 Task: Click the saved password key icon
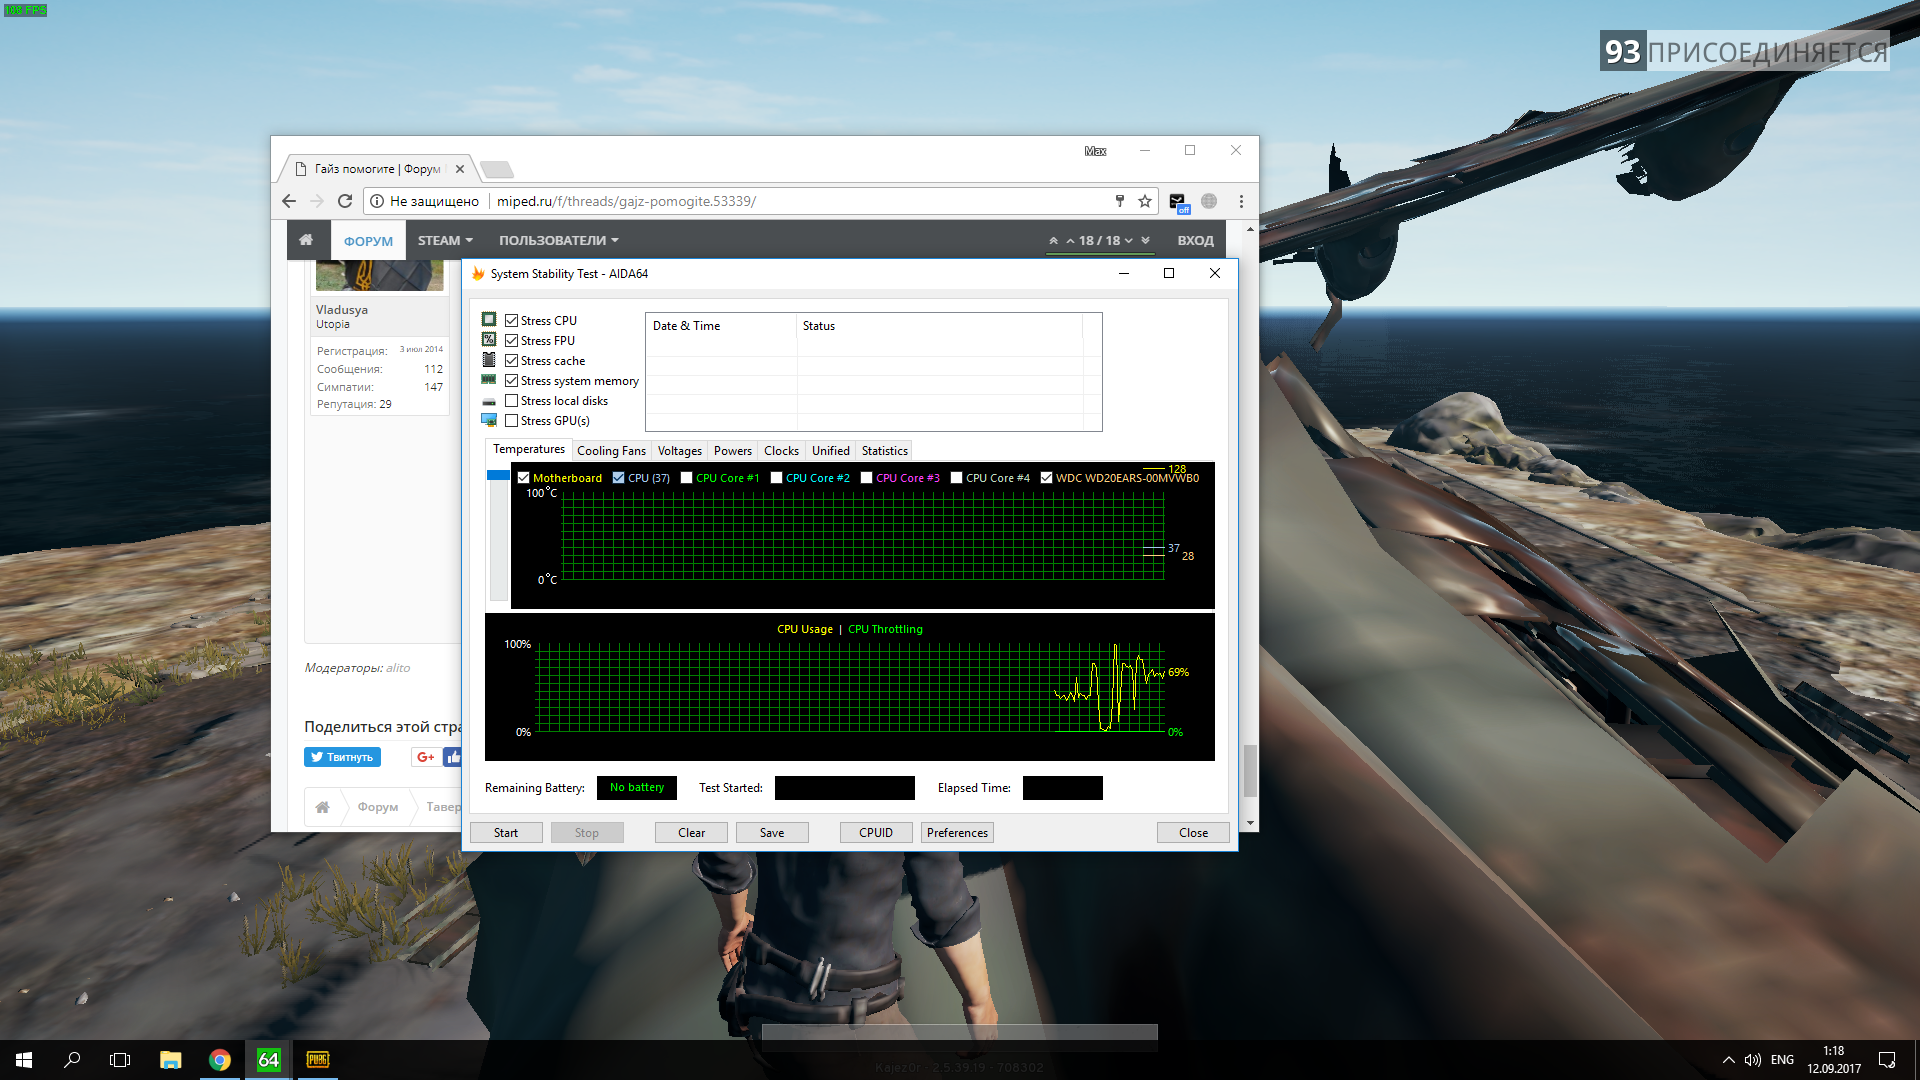1120,201
